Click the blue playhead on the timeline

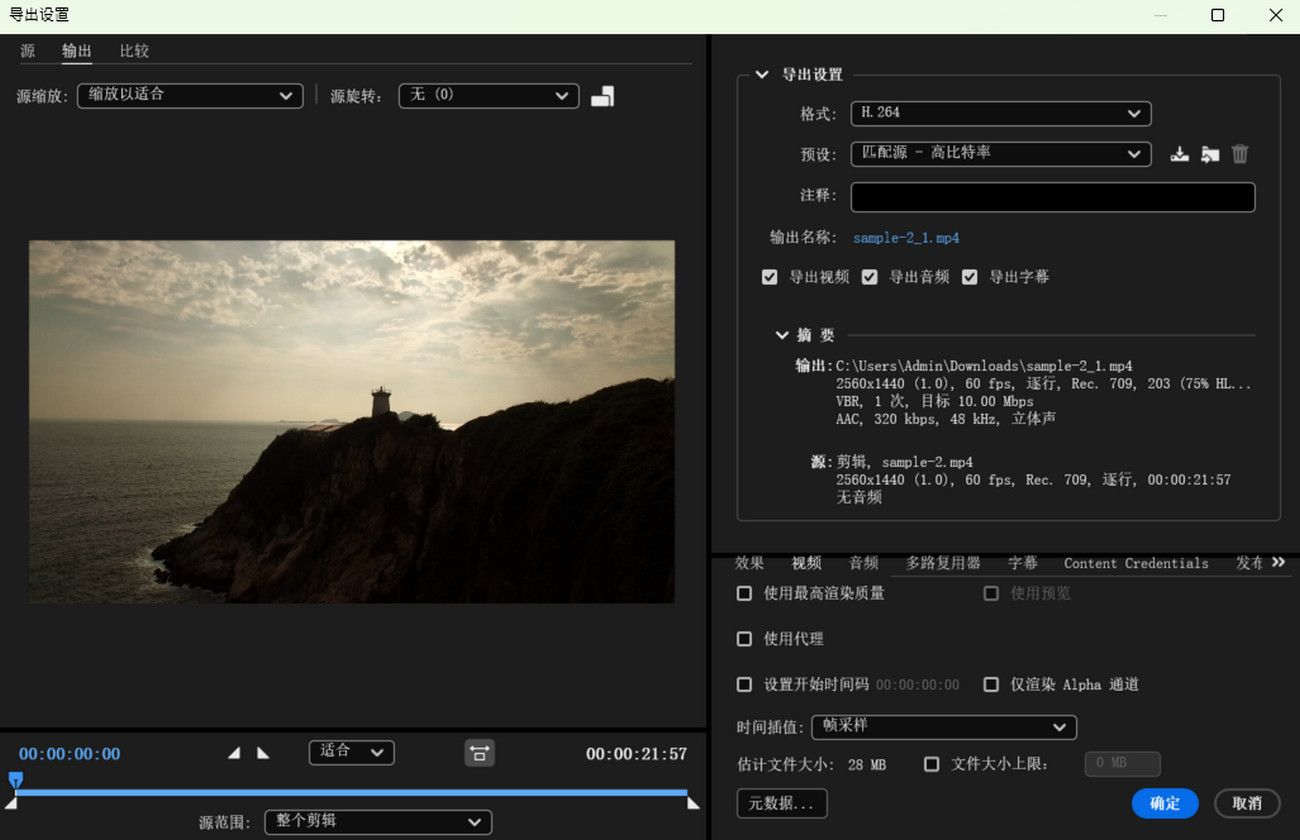pyautogui.click(x=15, y=779)
